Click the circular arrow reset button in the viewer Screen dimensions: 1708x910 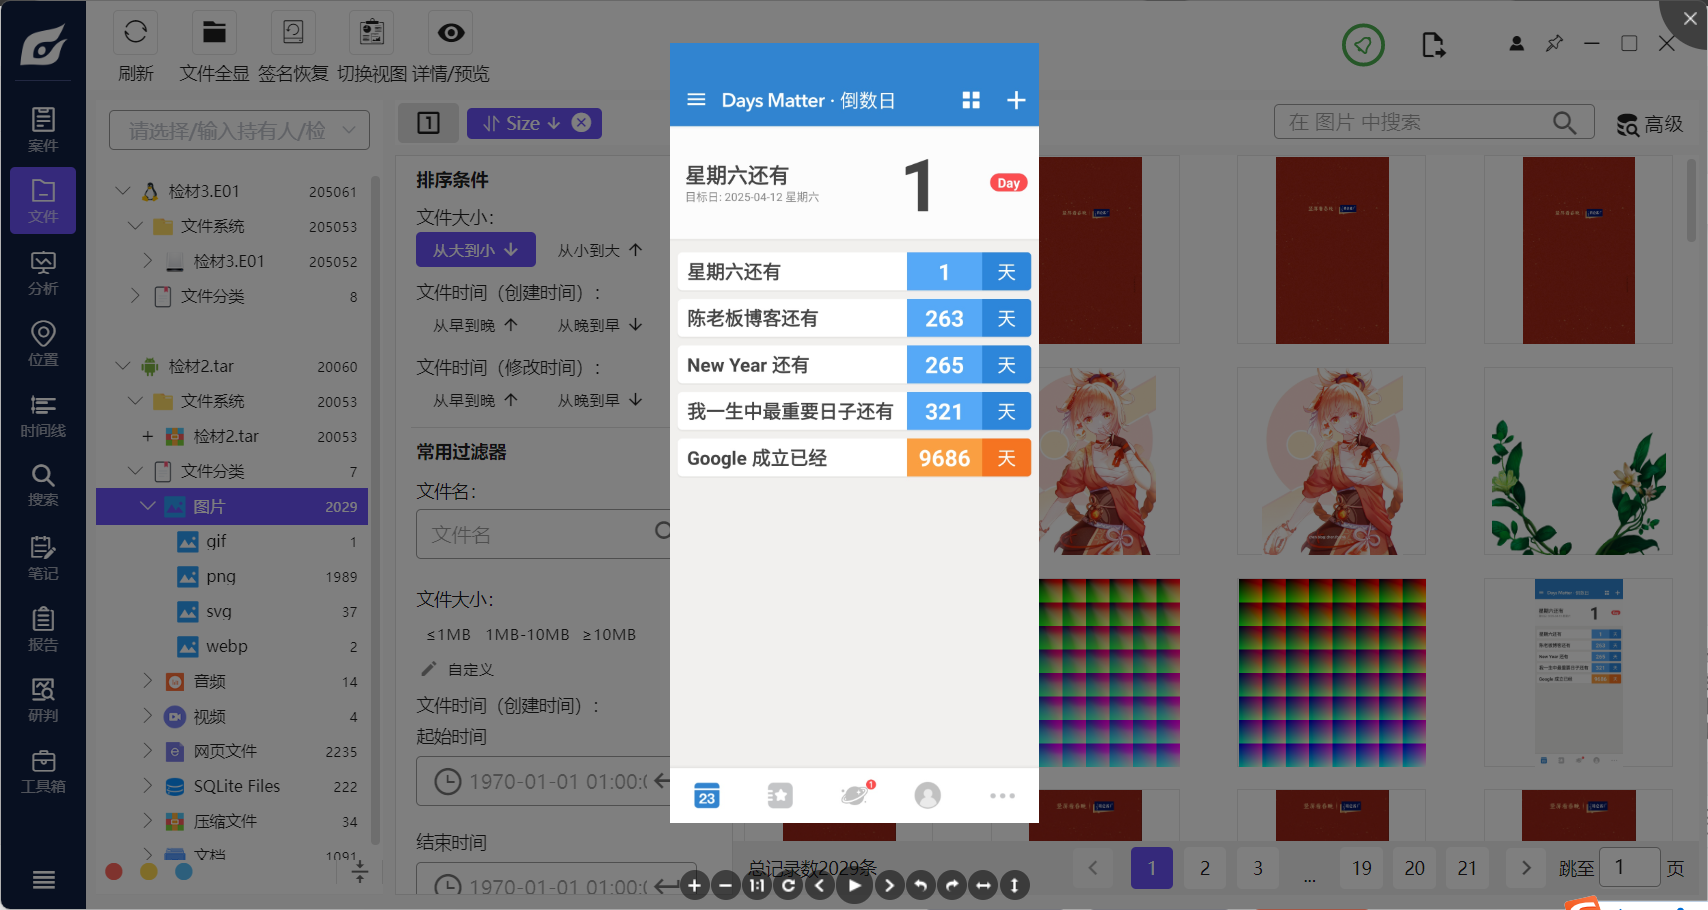[789, 885]
